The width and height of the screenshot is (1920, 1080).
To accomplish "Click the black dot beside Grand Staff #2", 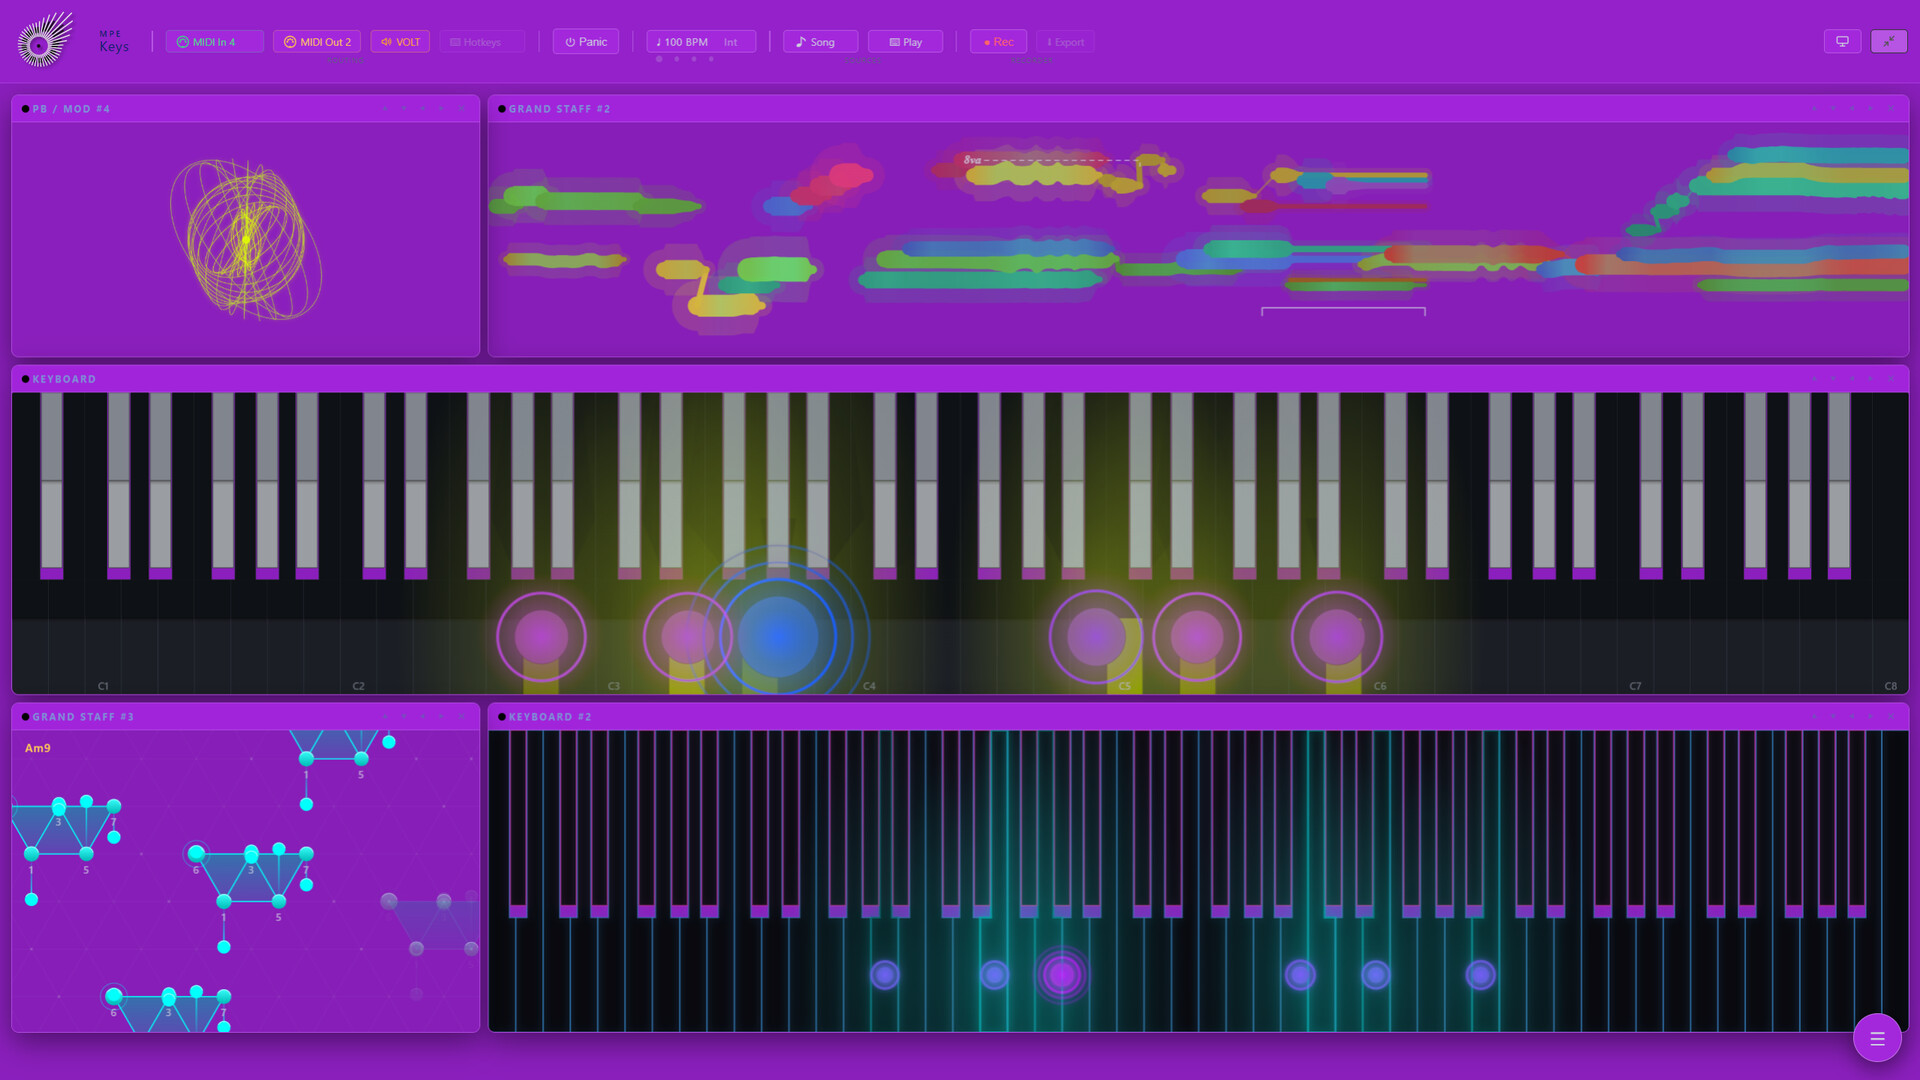I will (502, 109).
